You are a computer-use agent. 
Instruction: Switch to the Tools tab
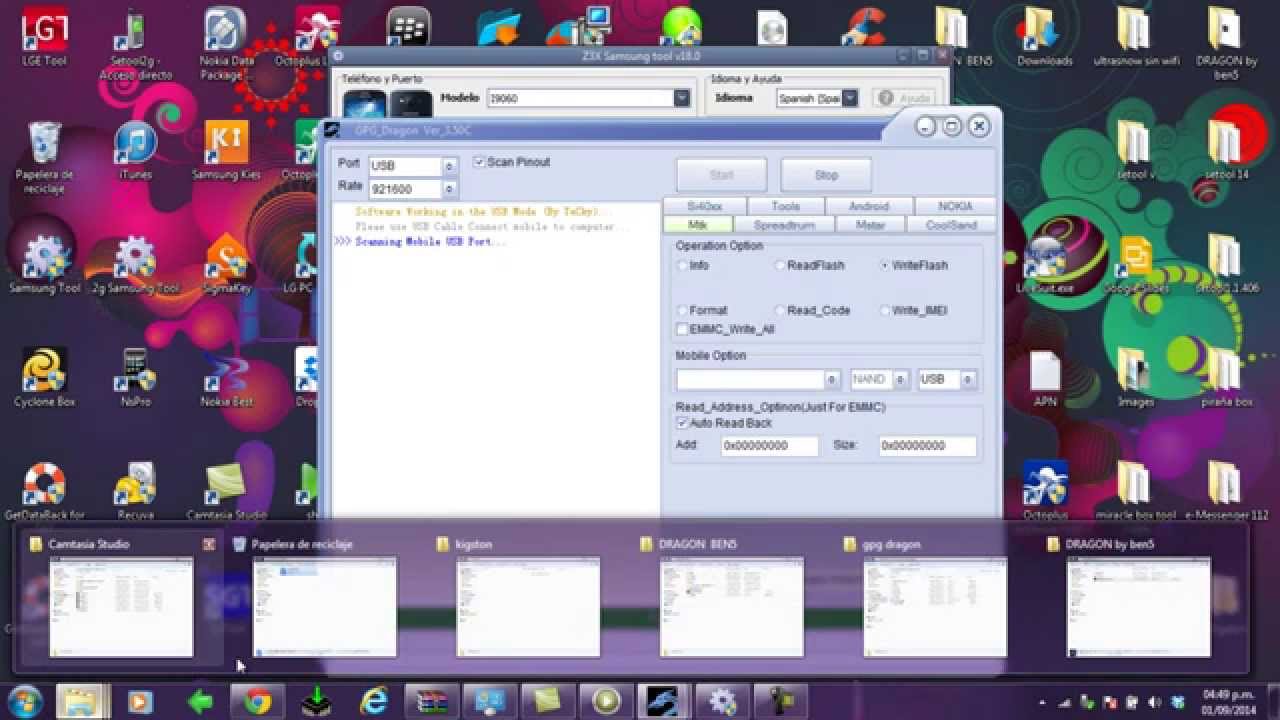[x=786, y=206]
